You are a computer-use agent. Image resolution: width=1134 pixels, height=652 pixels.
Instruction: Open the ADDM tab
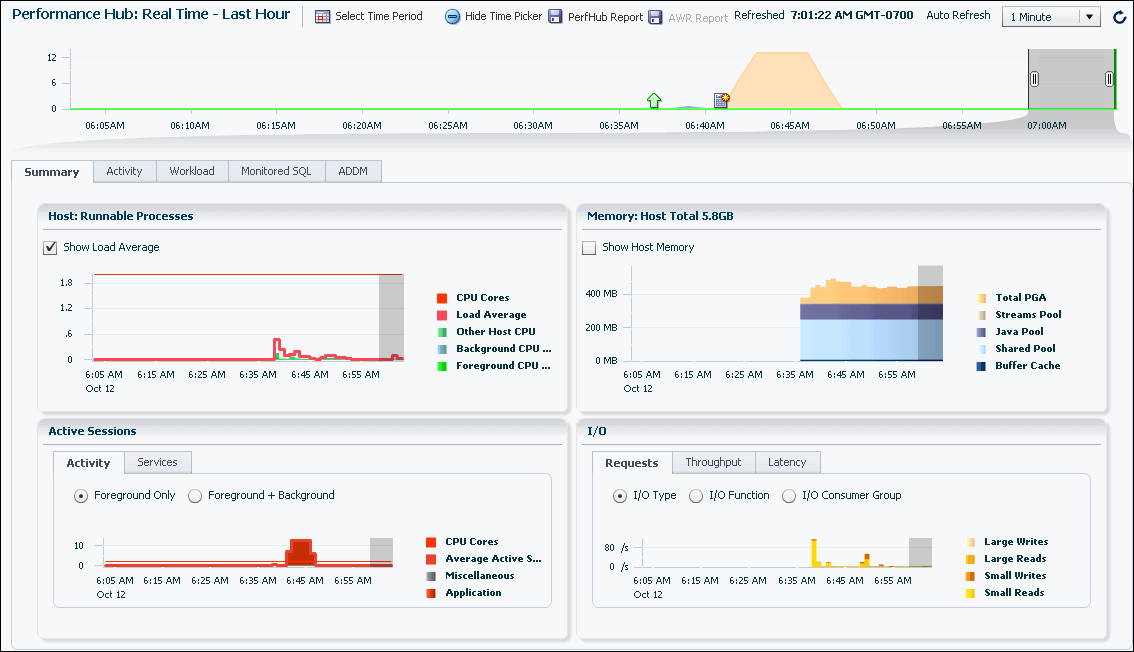tap(353, 171)
